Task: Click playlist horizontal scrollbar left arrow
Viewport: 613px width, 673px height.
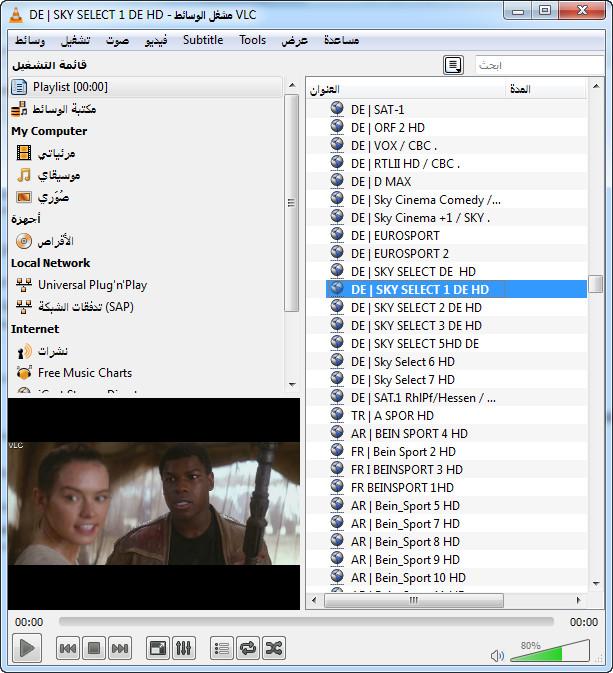Action: point(314,600)
